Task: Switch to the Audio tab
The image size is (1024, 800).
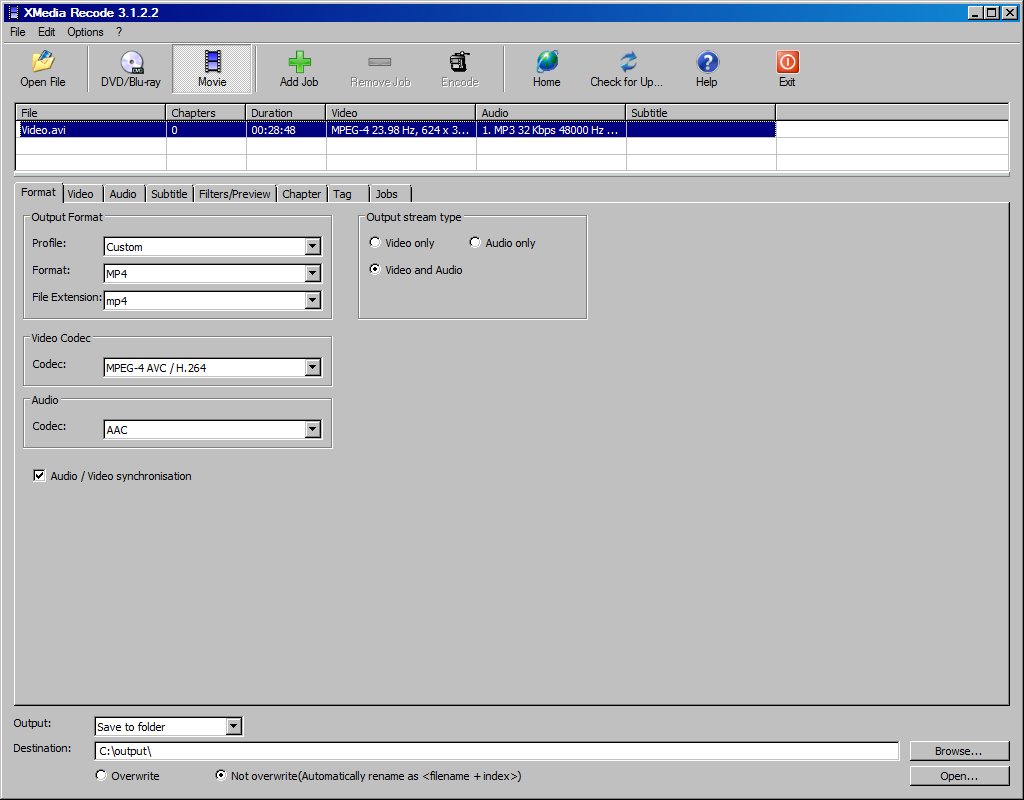Action: pos(123,194)
